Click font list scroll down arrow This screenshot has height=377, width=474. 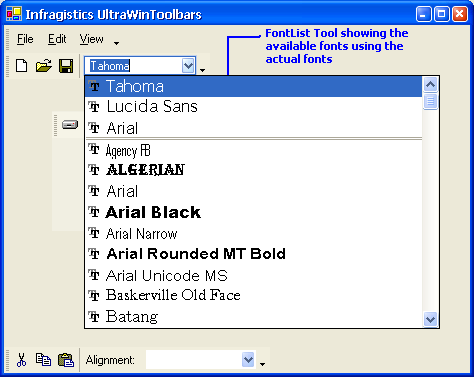coord(430,319)
